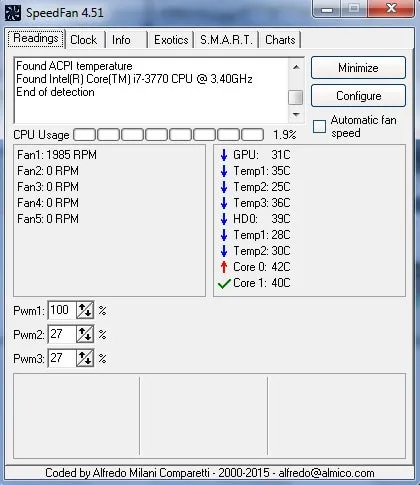
Task: Select the 'Fan5: 0 RPM' reading
Action: click(48, 219)
